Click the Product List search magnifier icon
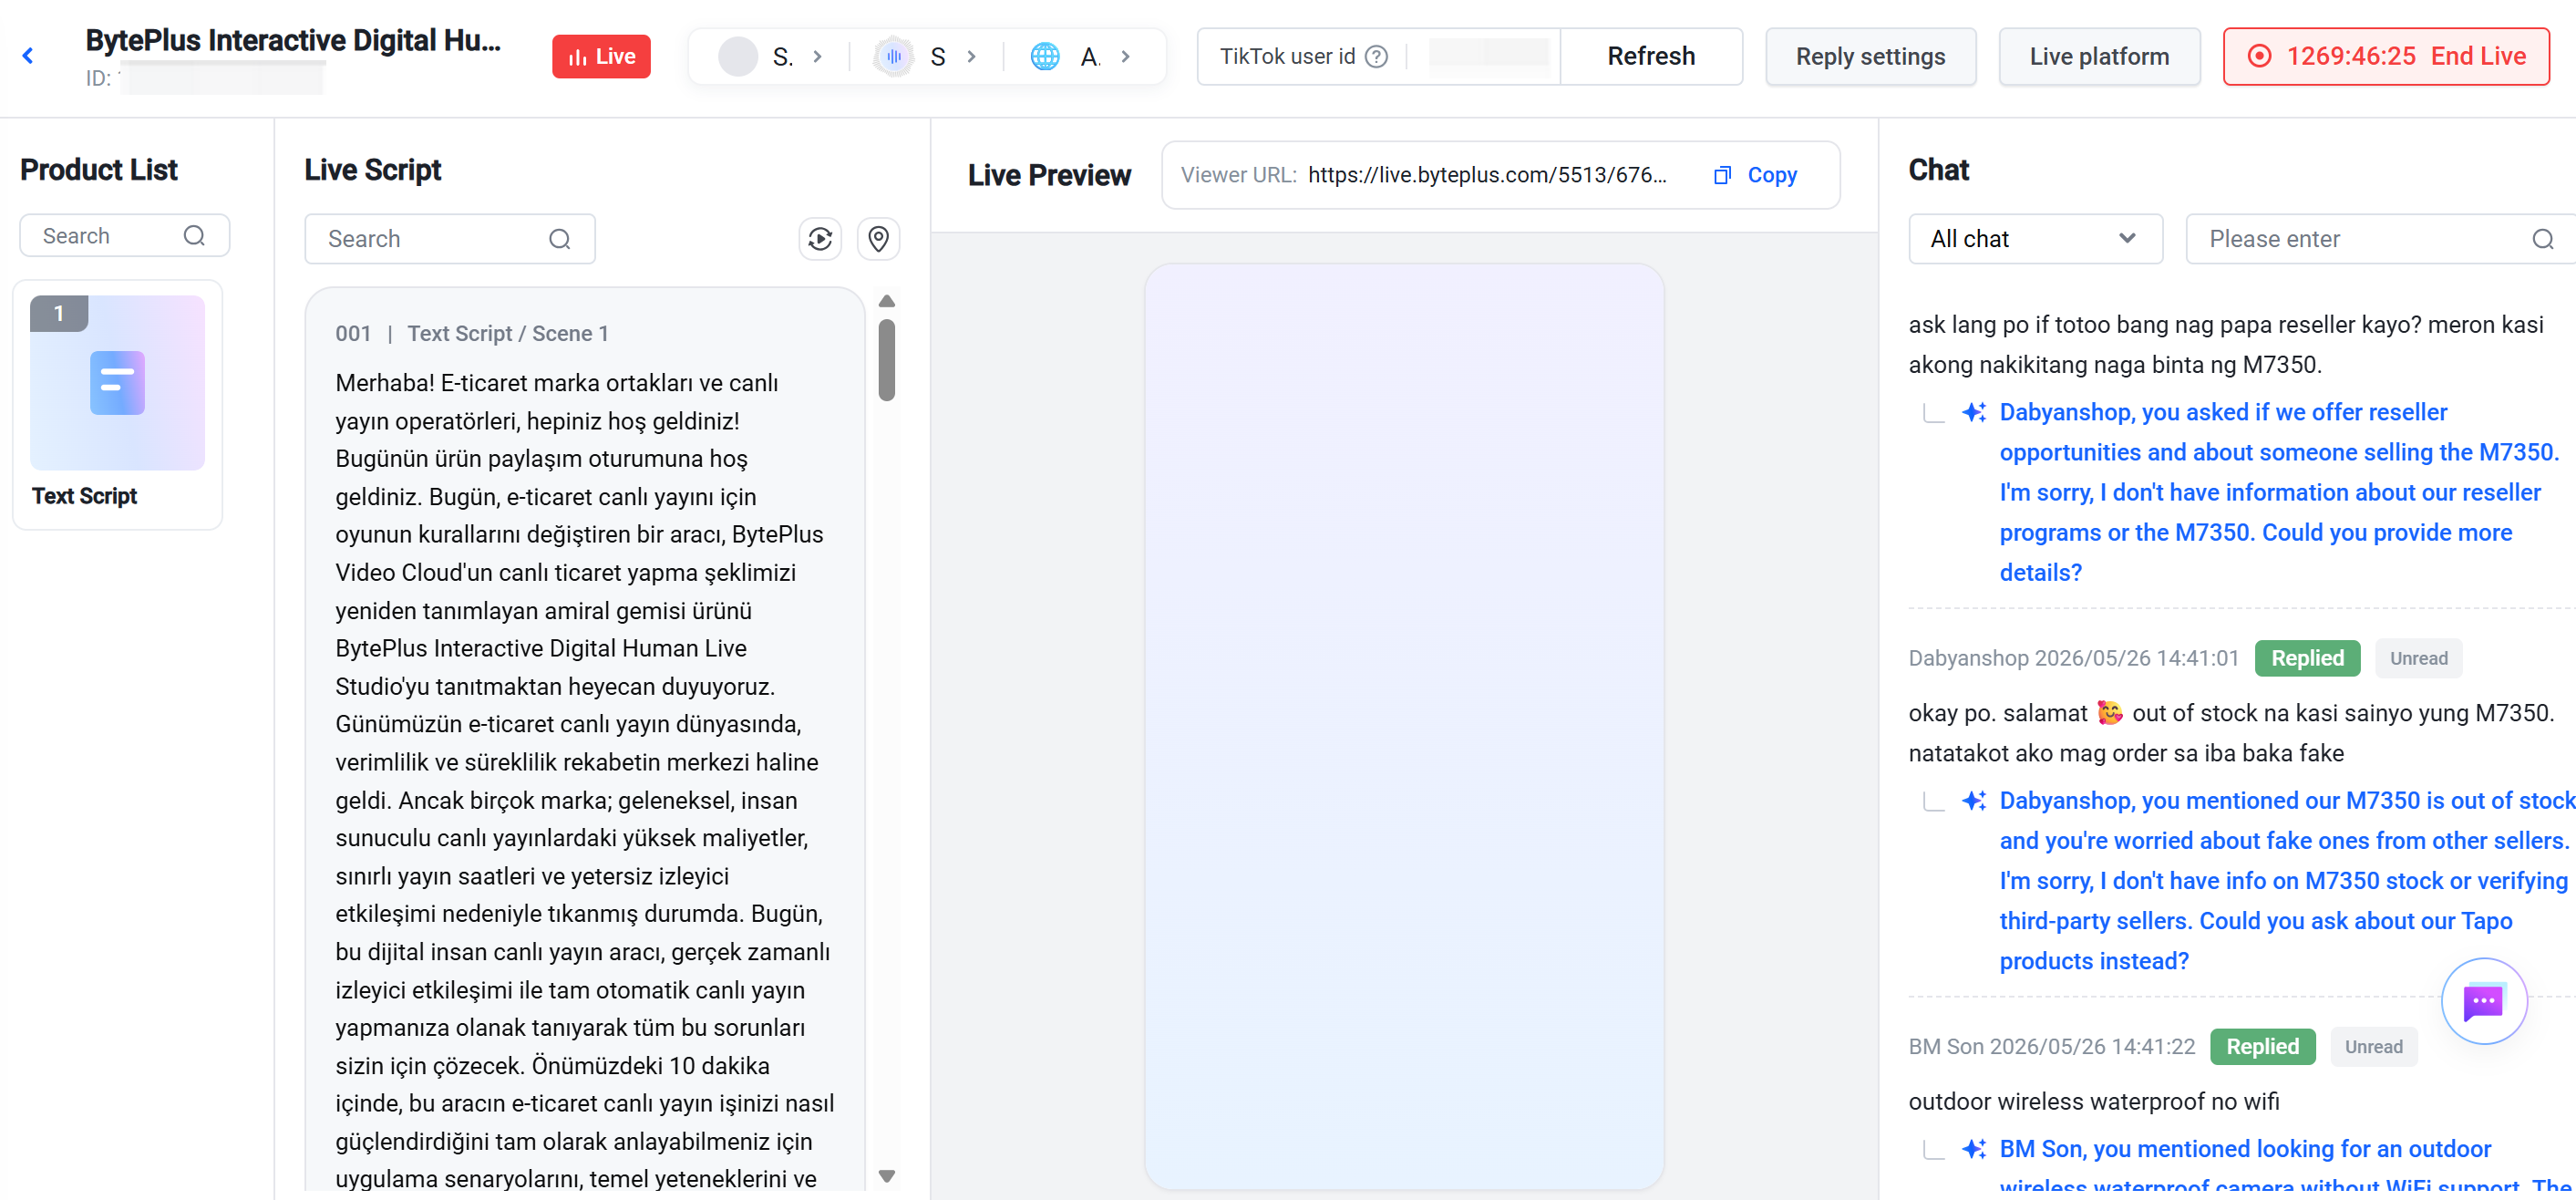This screenshot has width=2576, height=1200. click(194, 236)
